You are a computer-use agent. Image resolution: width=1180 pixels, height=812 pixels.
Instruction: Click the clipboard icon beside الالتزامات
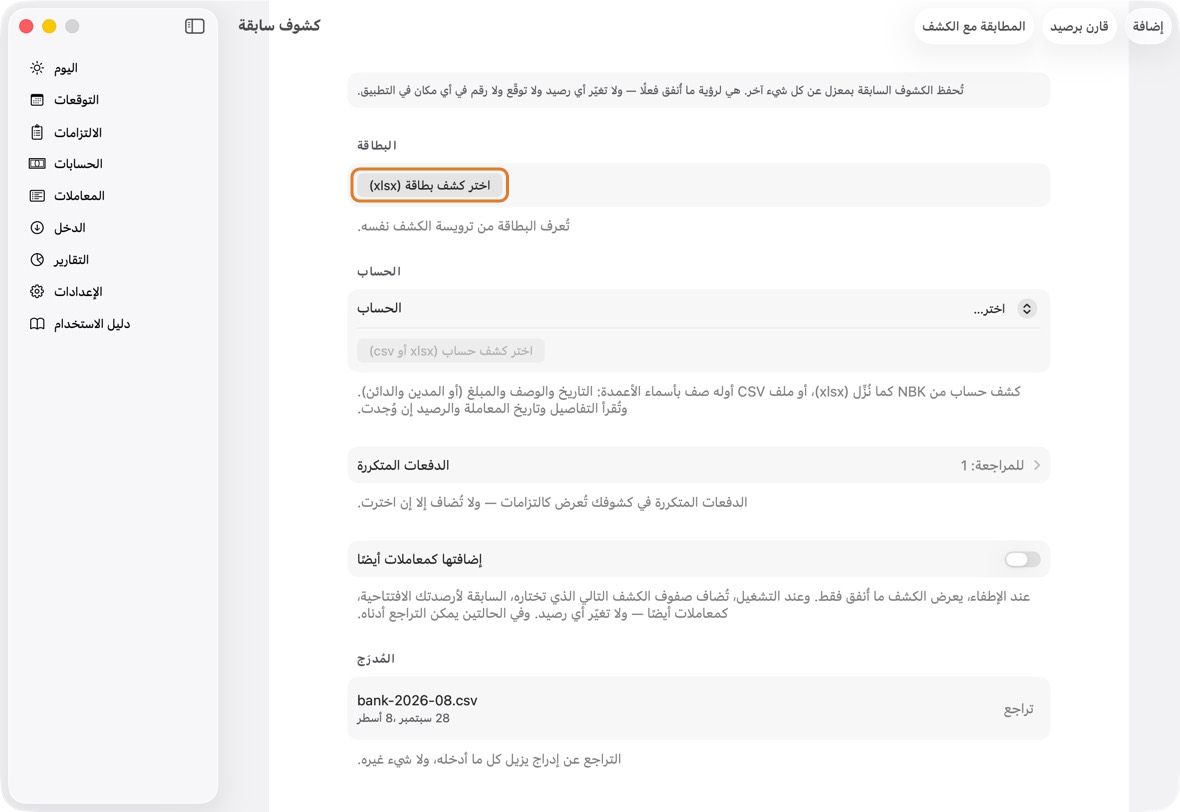pyautogui.click(x=37, y=132)
